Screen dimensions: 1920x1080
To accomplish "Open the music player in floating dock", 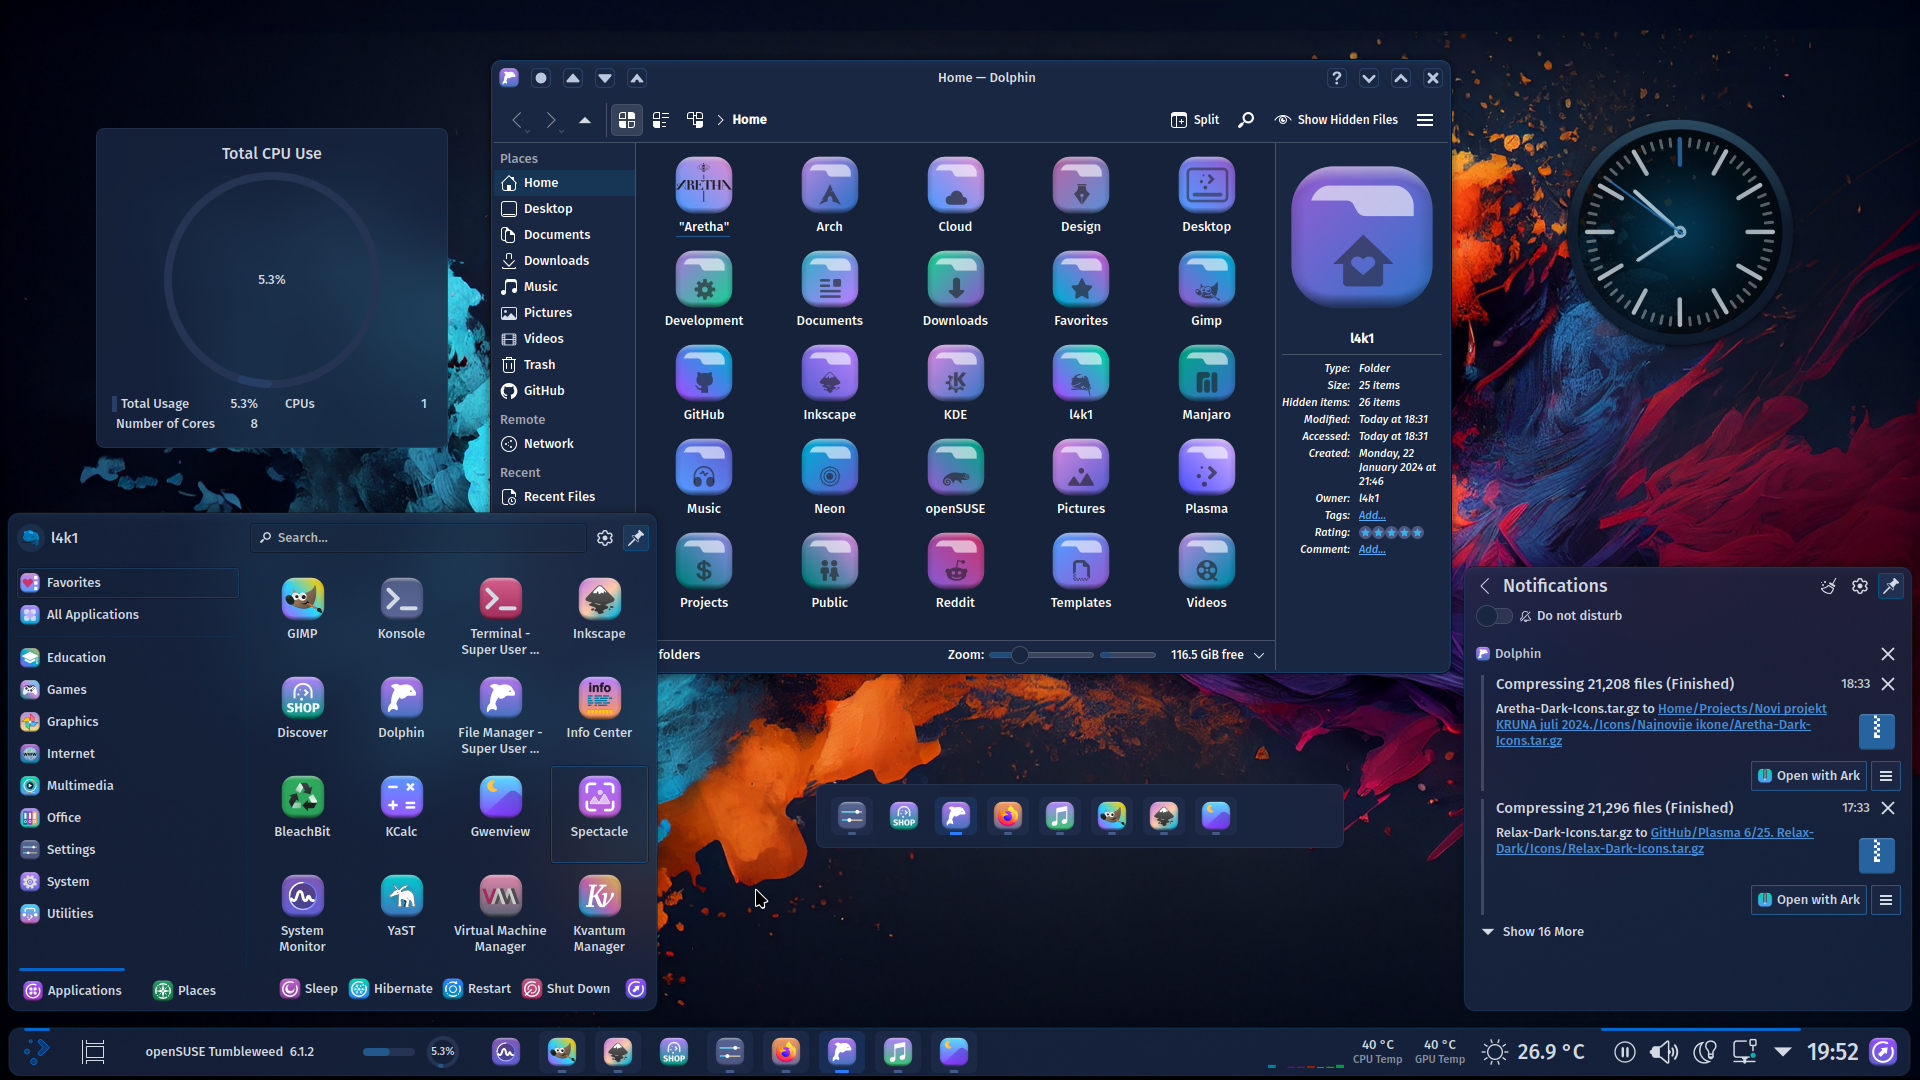I will coord(1060,816).
